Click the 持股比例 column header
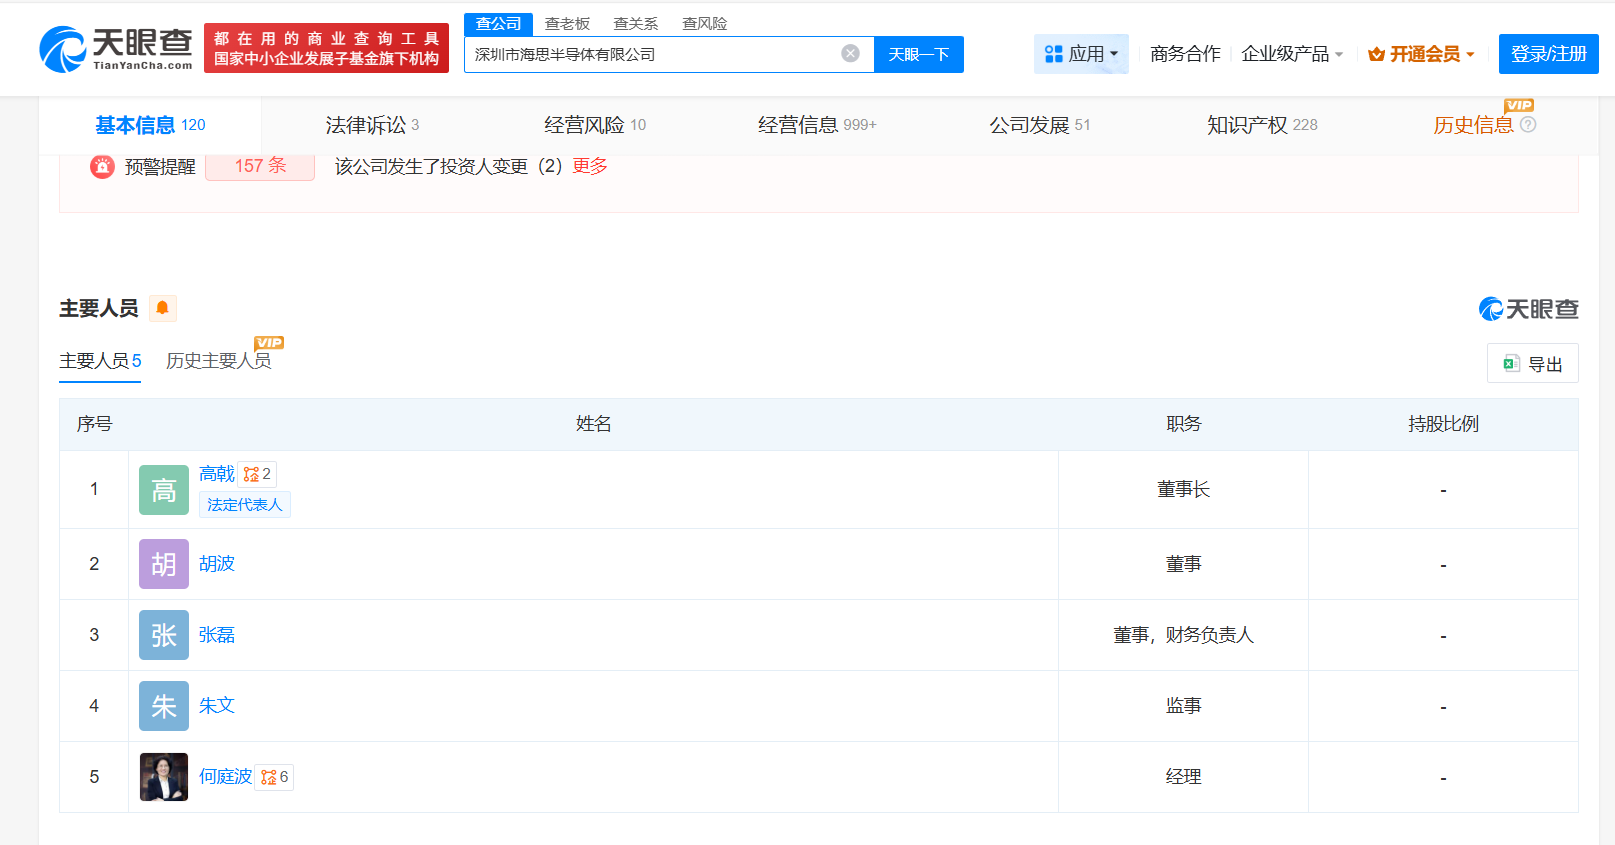 (x=1443, y=424)
